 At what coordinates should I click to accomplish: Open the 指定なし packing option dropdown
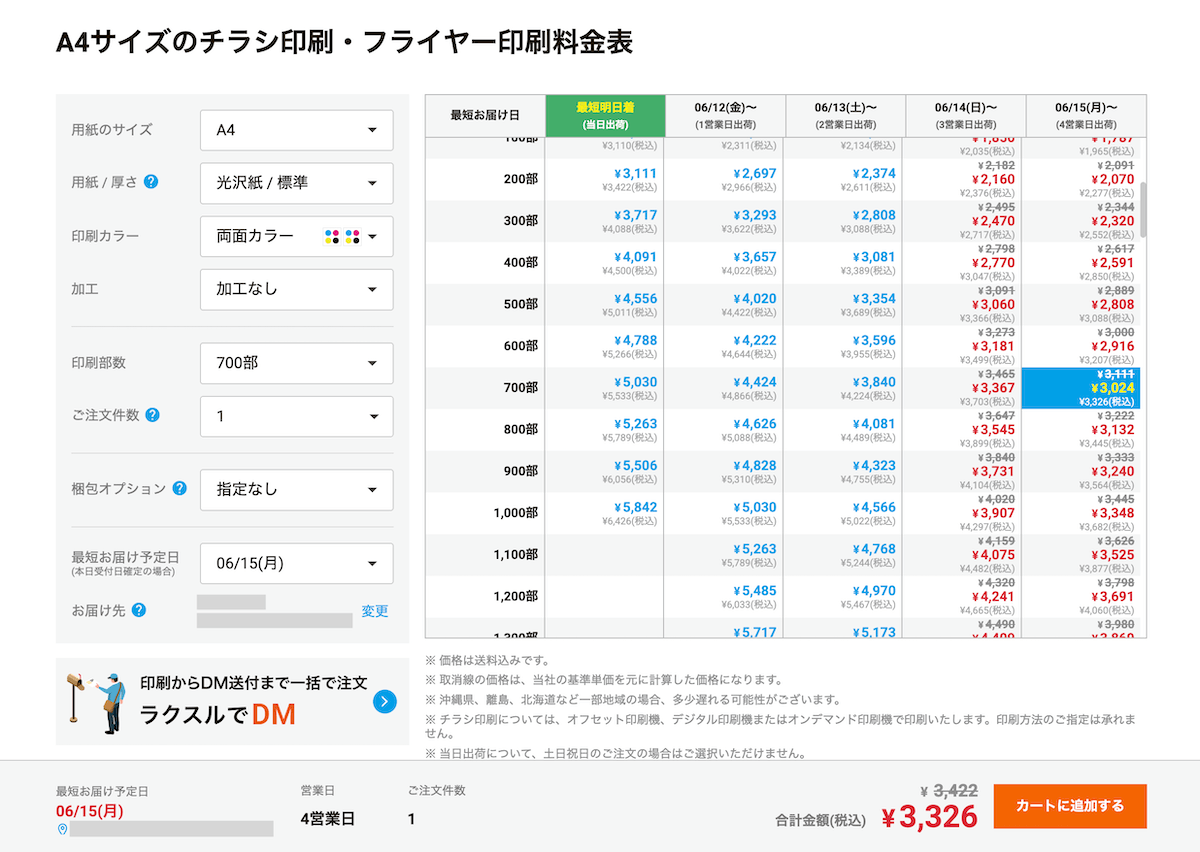click(x=297, y=490)
